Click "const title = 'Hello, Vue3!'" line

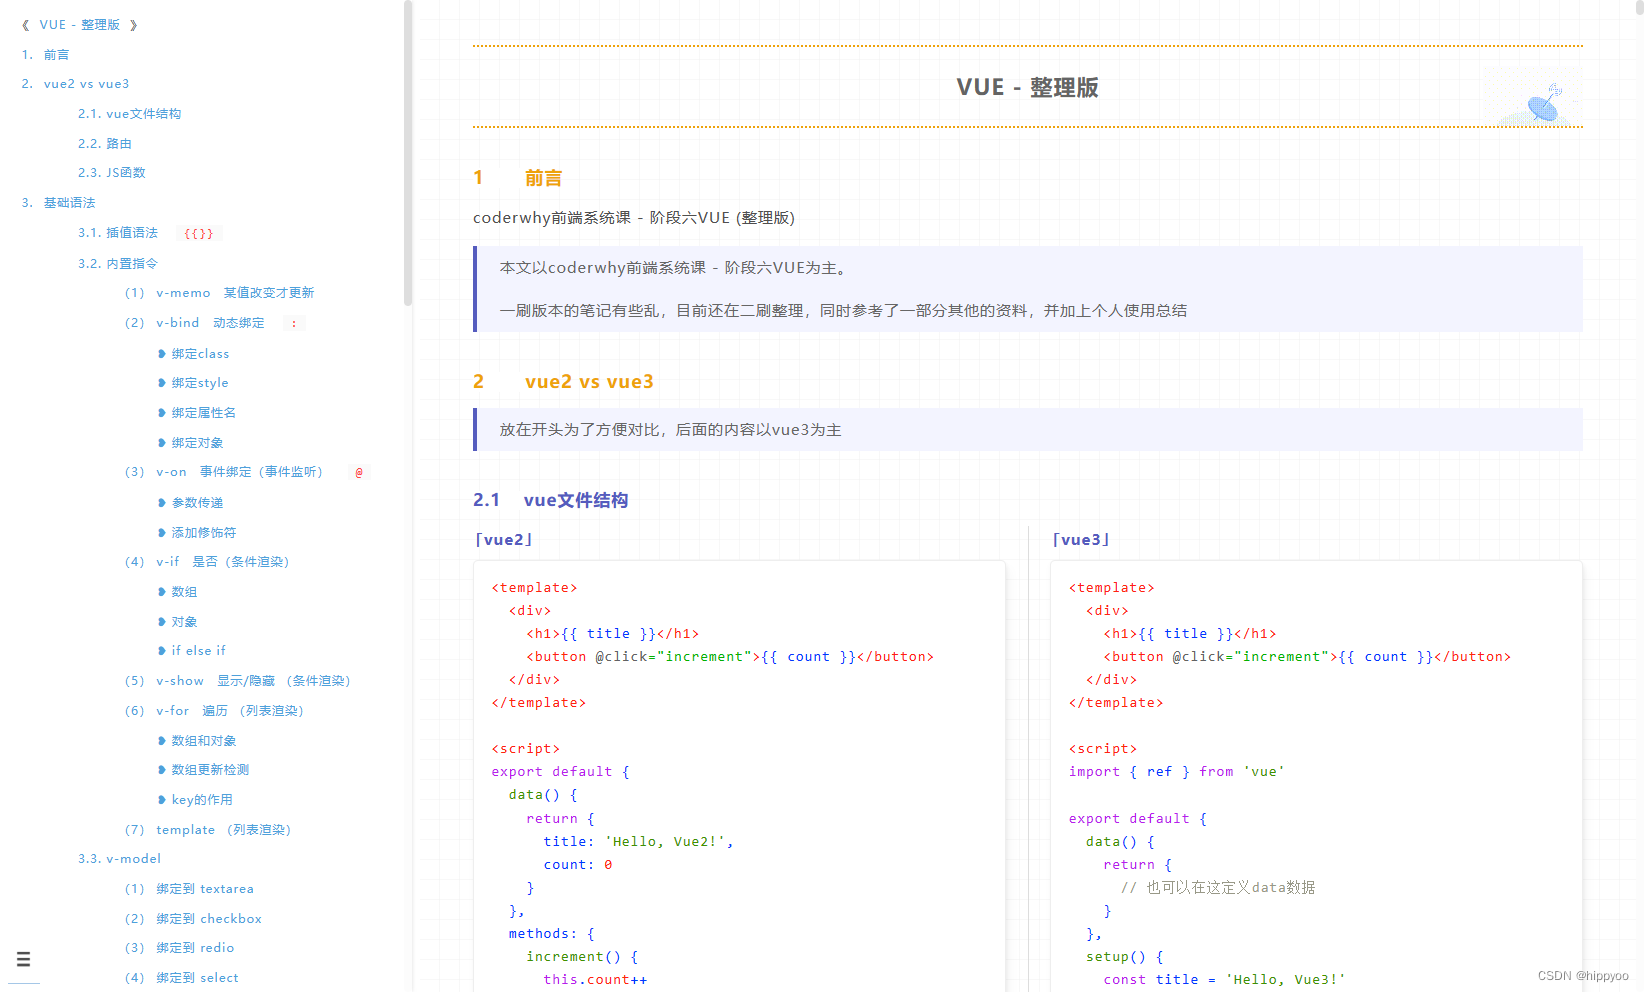(x=1224, y=980)
